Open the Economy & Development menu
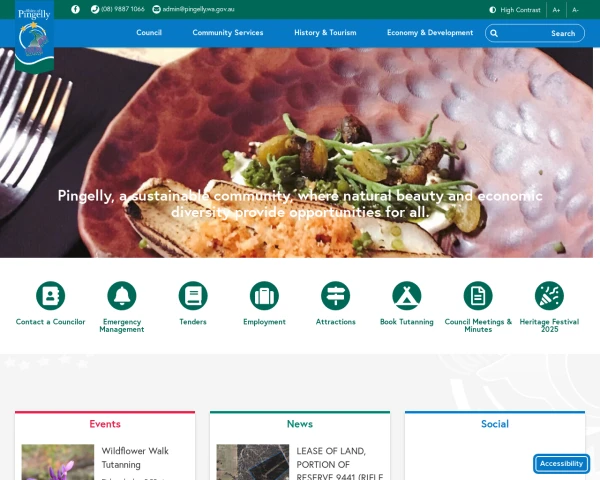Screen dimensions: 600x480 (x=430, y=33)
